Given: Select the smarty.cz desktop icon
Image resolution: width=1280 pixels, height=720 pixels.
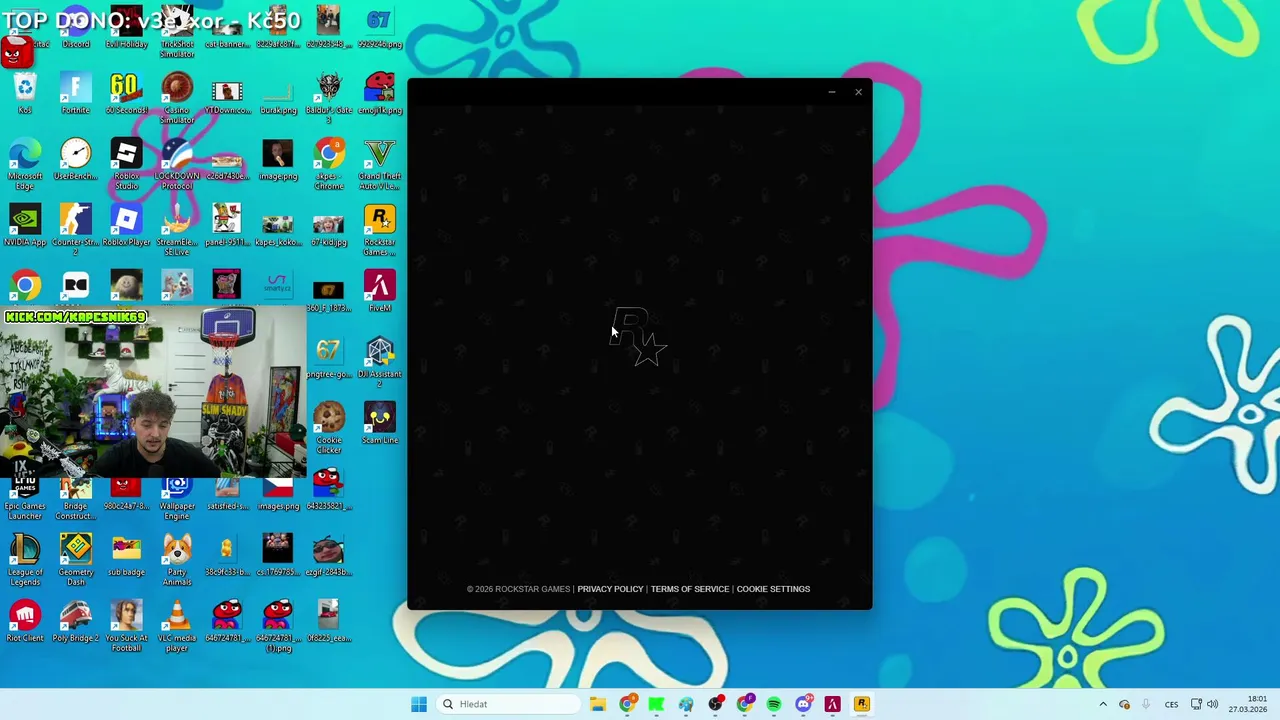Looking at the screenshot, I should (x=278, y=286).
